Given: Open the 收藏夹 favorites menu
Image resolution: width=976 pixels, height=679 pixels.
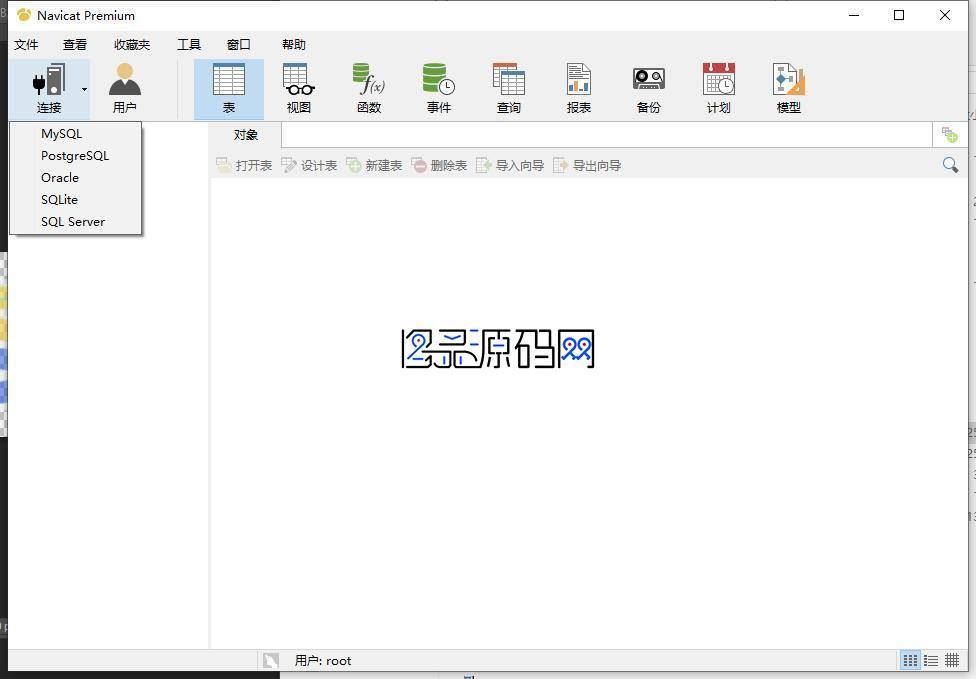Looking at the screenshot, I should pos(132,45).
